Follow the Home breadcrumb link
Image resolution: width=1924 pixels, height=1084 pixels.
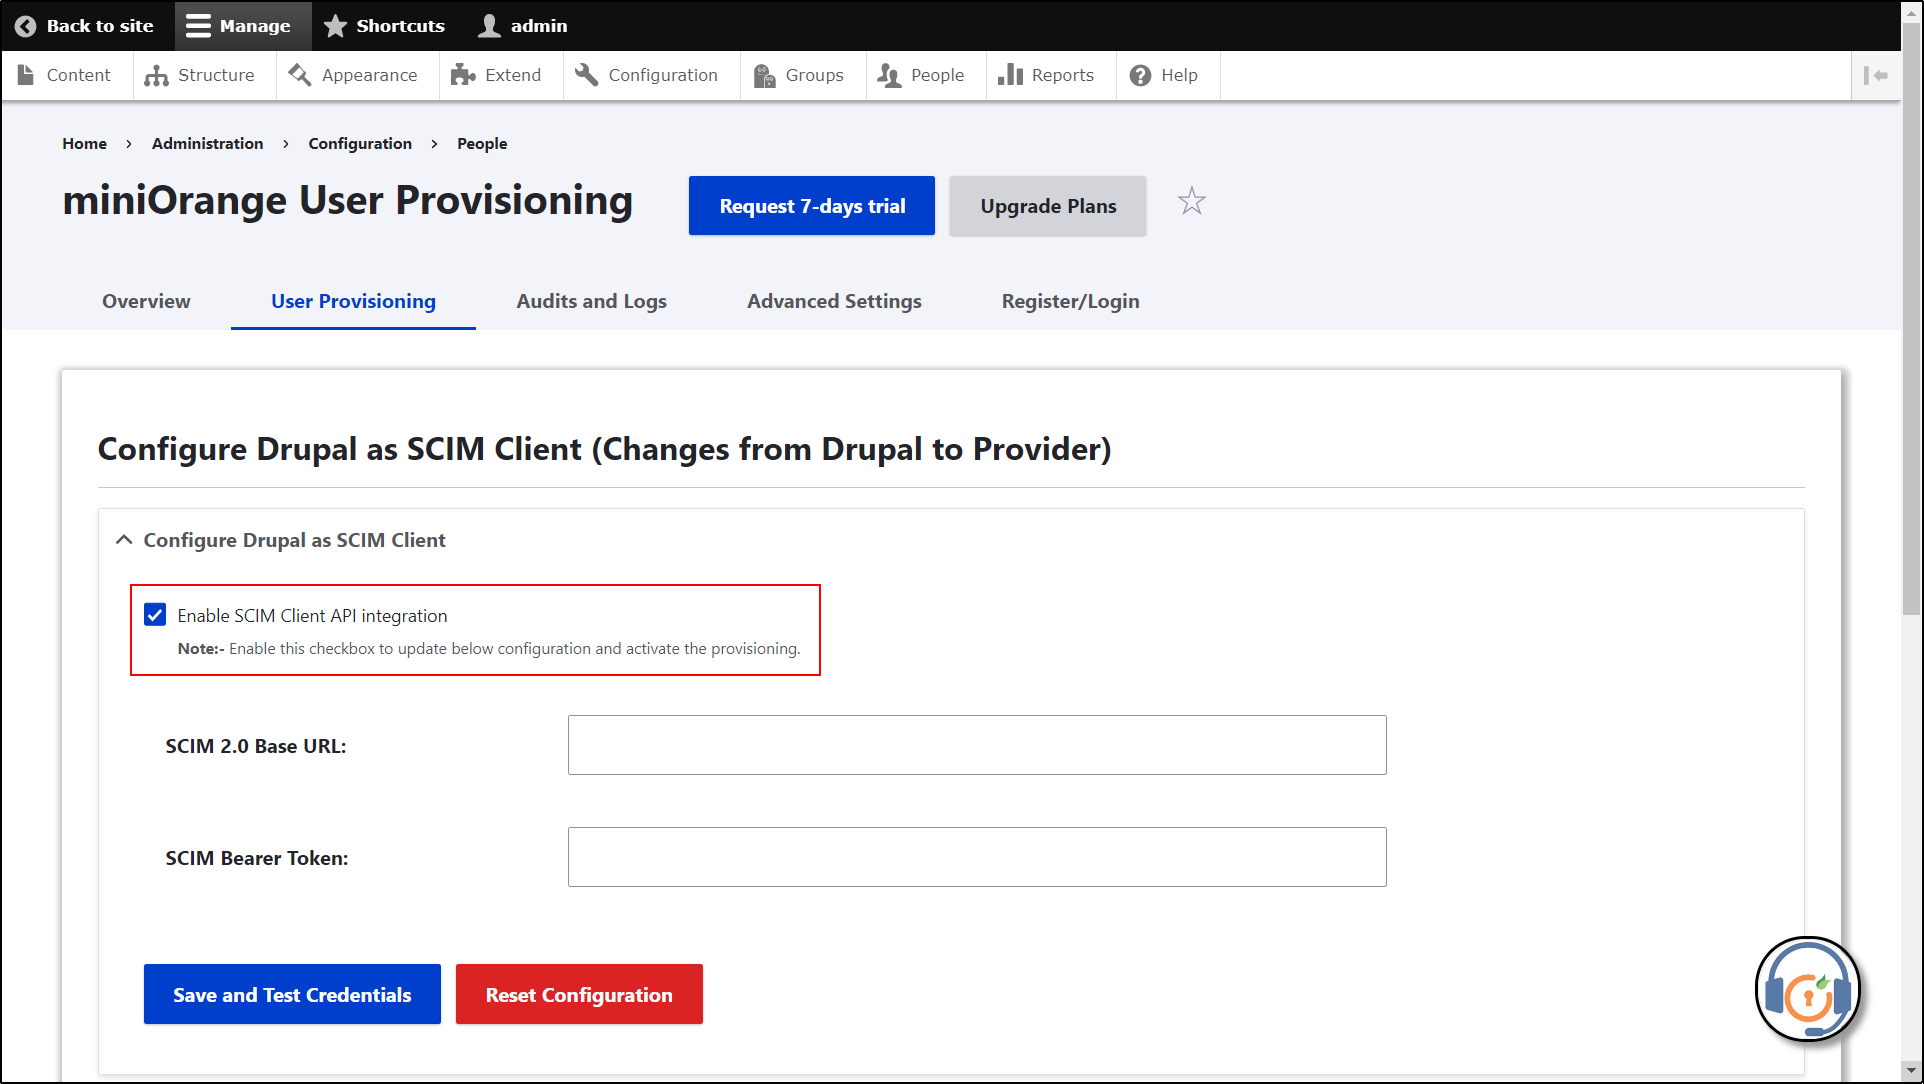click(x=84, y=144)
